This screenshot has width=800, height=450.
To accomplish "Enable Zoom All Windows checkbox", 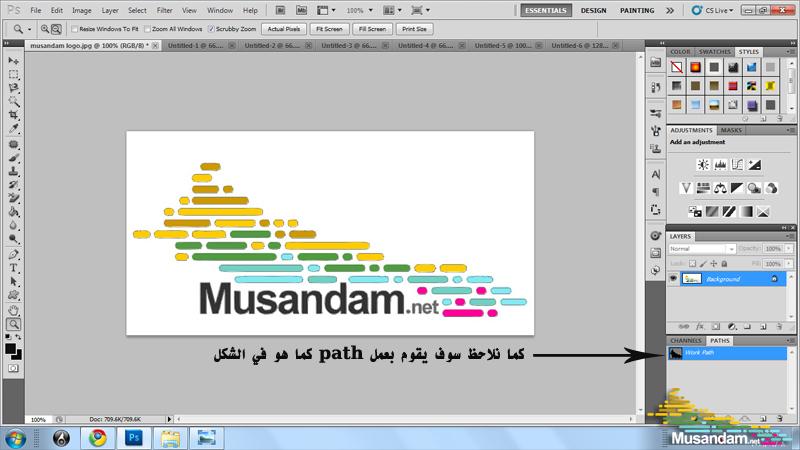I will click(147, 29).
